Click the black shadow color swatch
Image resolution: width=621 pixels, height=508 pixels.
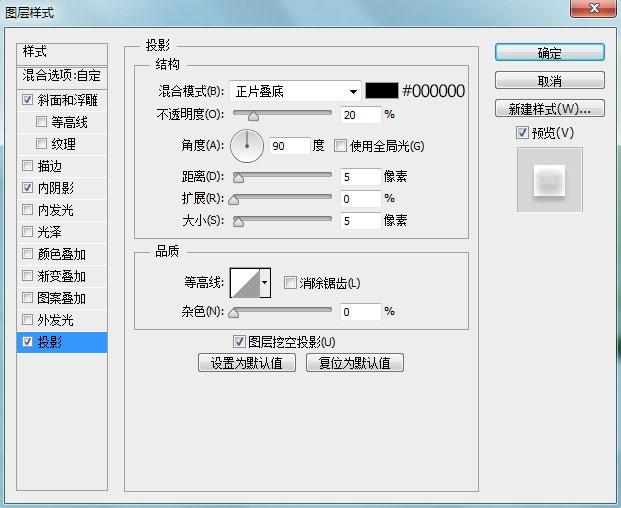381,91
